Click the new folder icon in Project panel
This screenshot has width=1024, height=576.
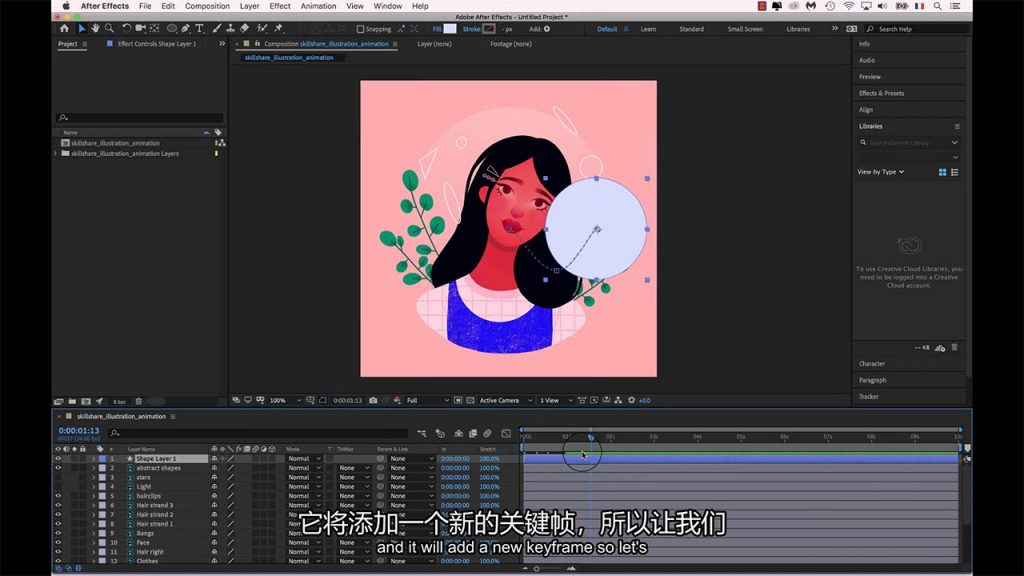click(72, 401)
